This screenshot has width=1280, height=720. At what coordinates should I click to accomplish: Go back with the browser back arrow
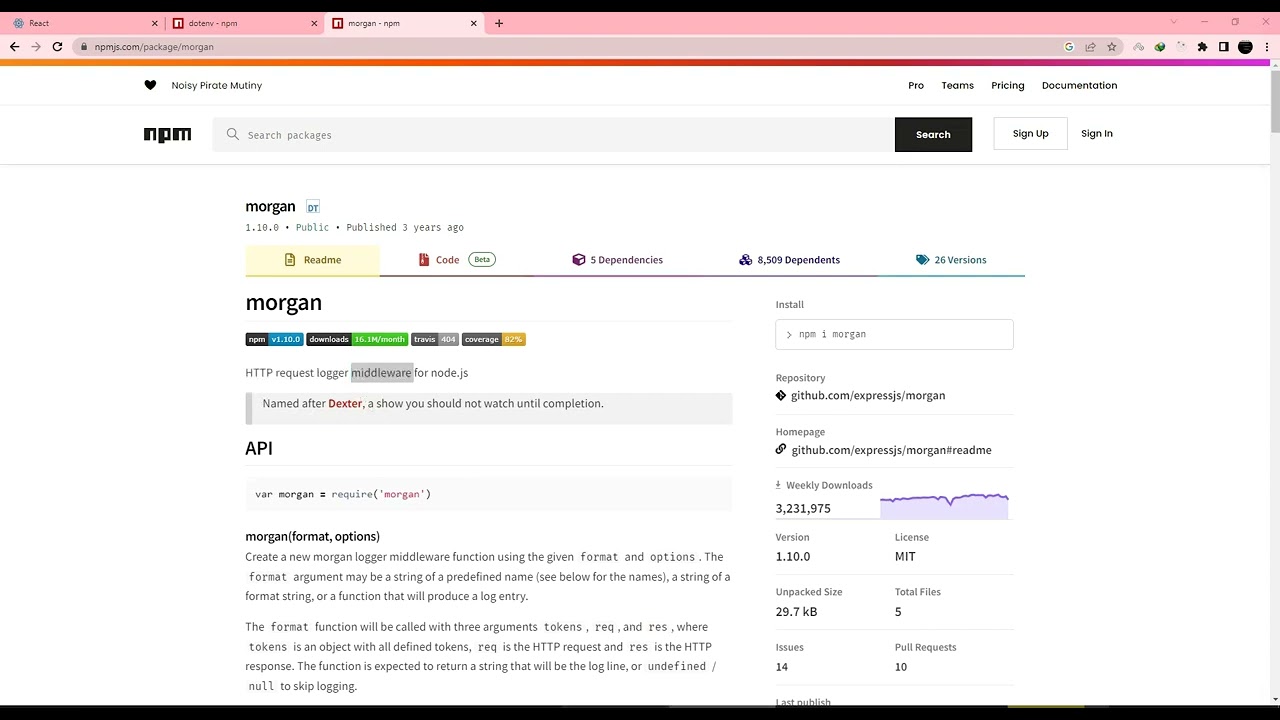pyautogui.click(x=14, y=47)
